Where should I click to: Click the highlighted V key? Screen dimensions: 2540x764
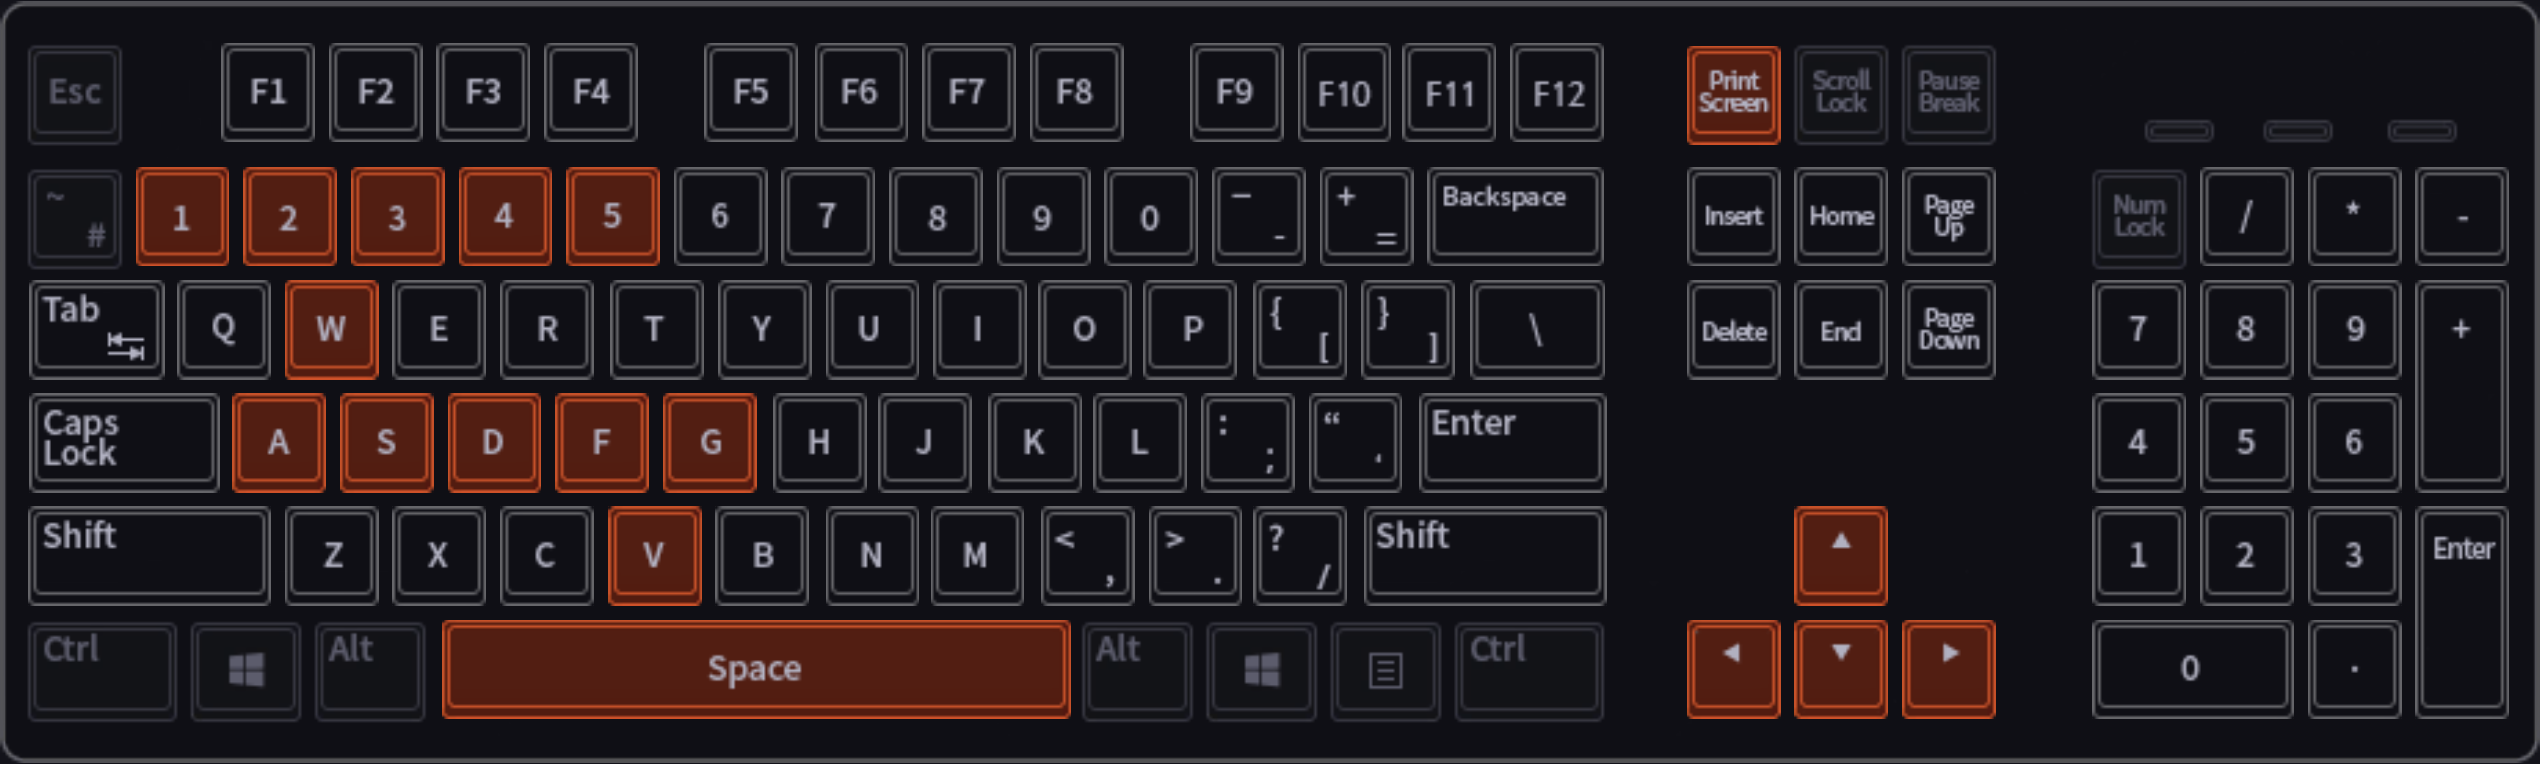click(654, 555)
